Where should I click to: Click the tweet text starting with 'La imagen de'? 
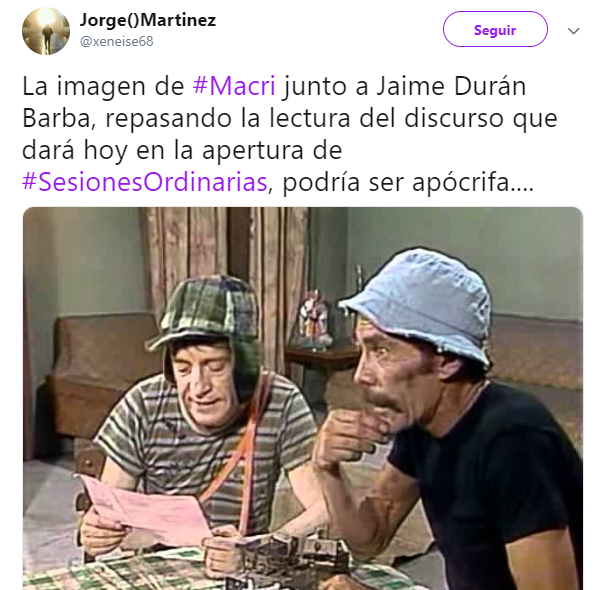click(x=290, y=134)
